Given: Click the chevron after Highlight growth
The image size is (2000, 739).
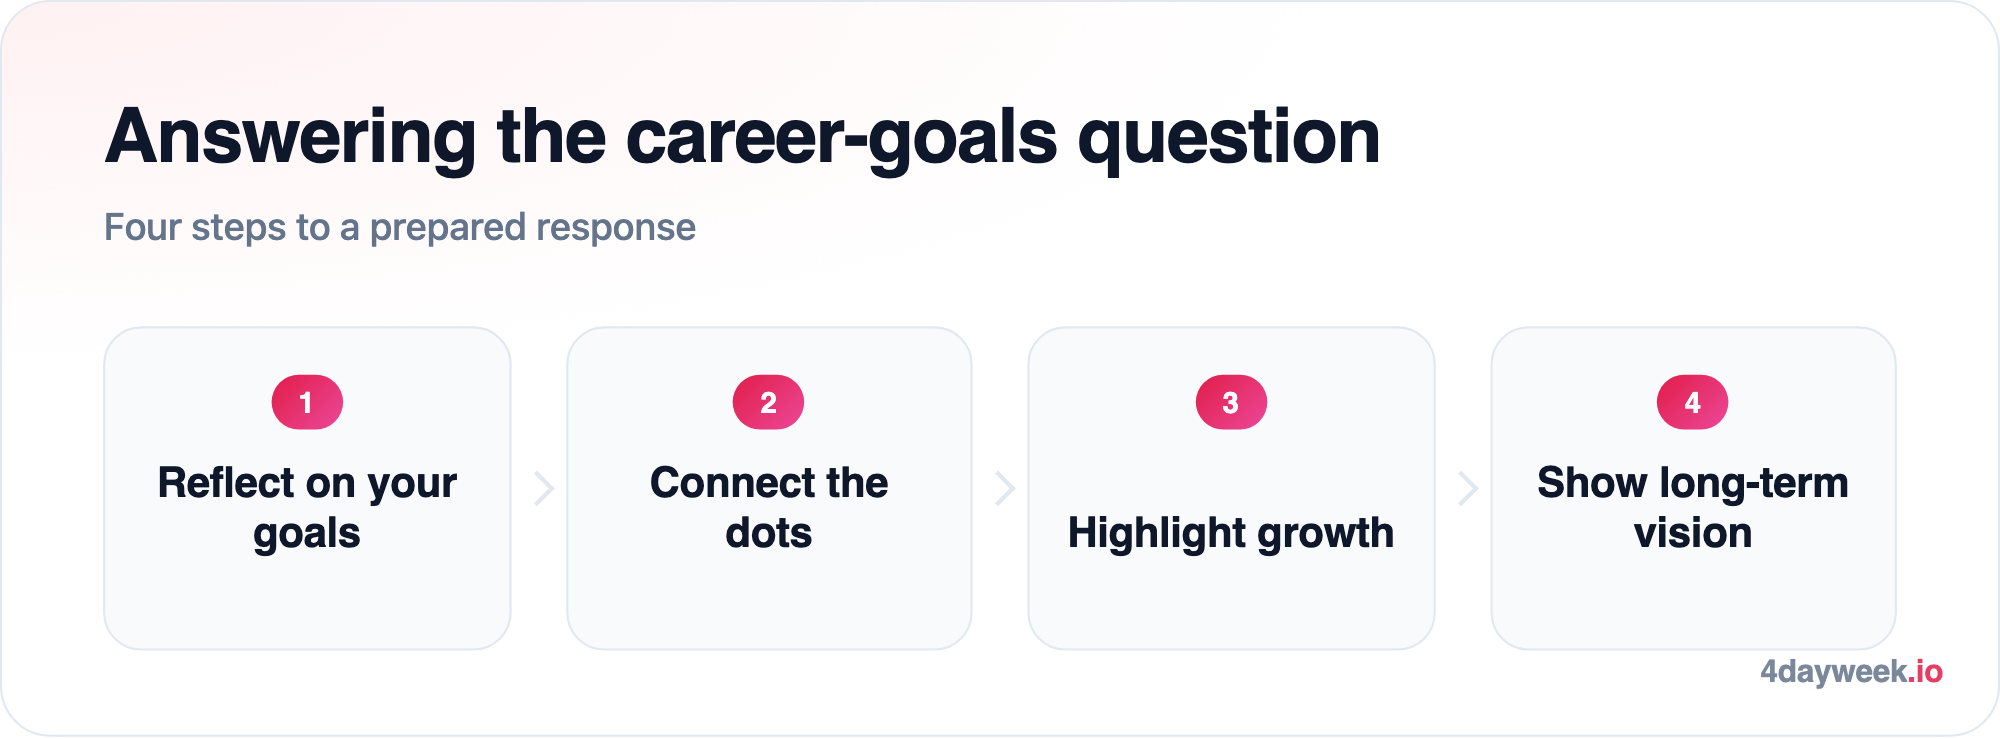Looking at the screenshot, I should (x=1467, y=488).
